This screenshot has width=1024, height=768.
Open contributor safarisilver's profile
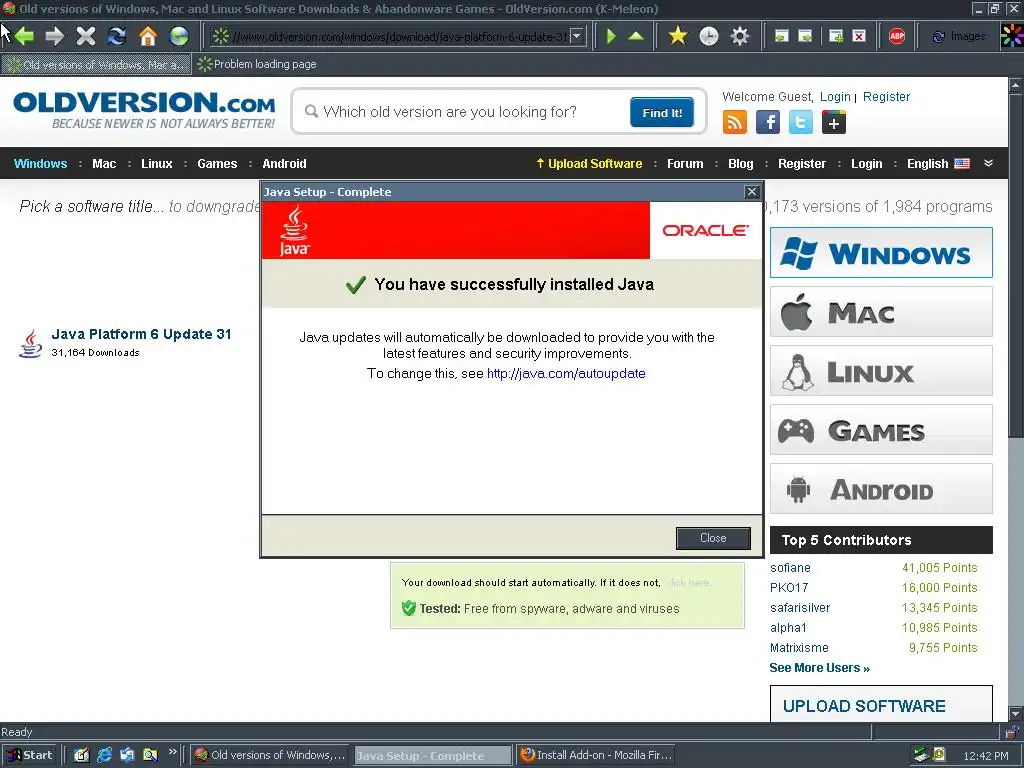pos(800,607)
